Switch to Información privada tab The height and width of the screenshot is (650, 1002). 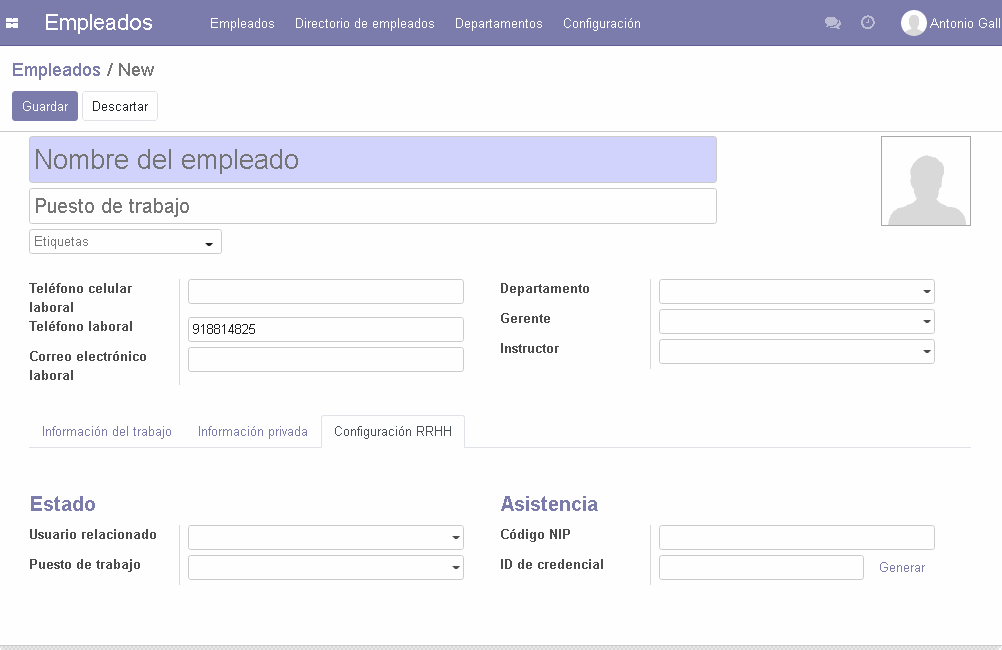point(252,431)
